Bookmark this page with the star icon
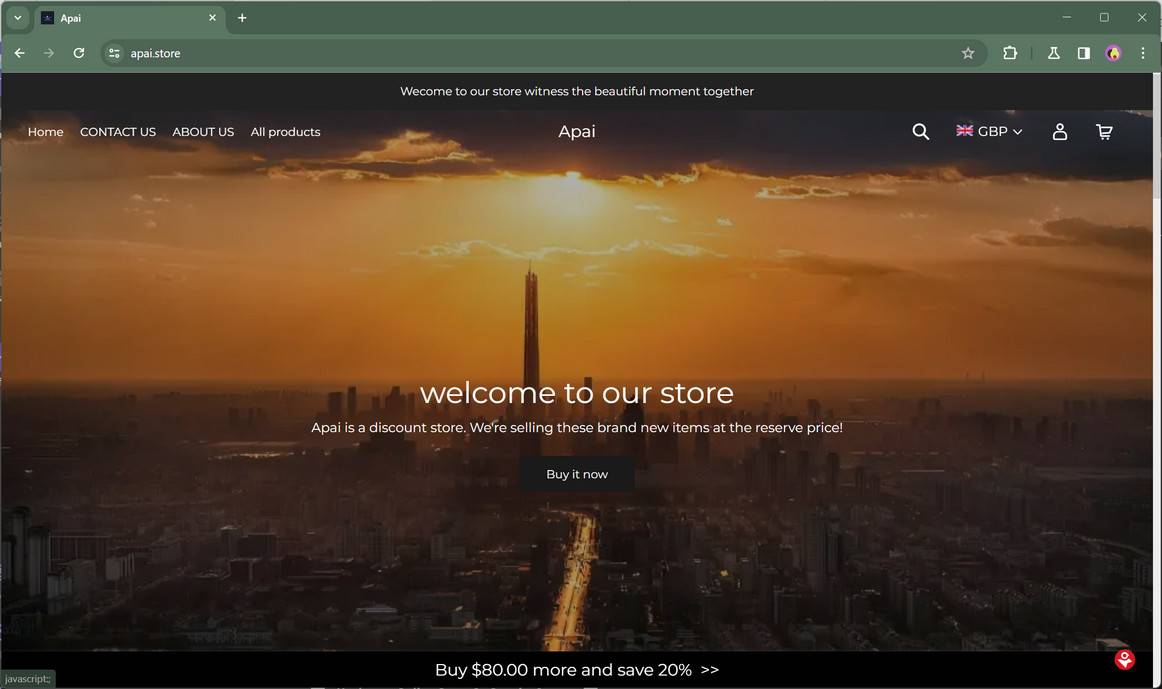 coord(968,53)
